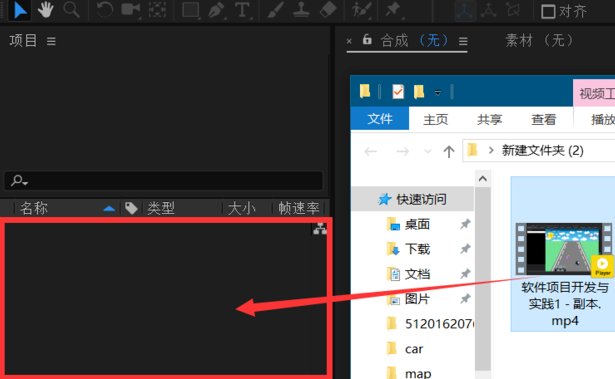615x379 pixels.
Task: Open the 查看 ribbon tab in Explorer
Action: pos(544,119)
